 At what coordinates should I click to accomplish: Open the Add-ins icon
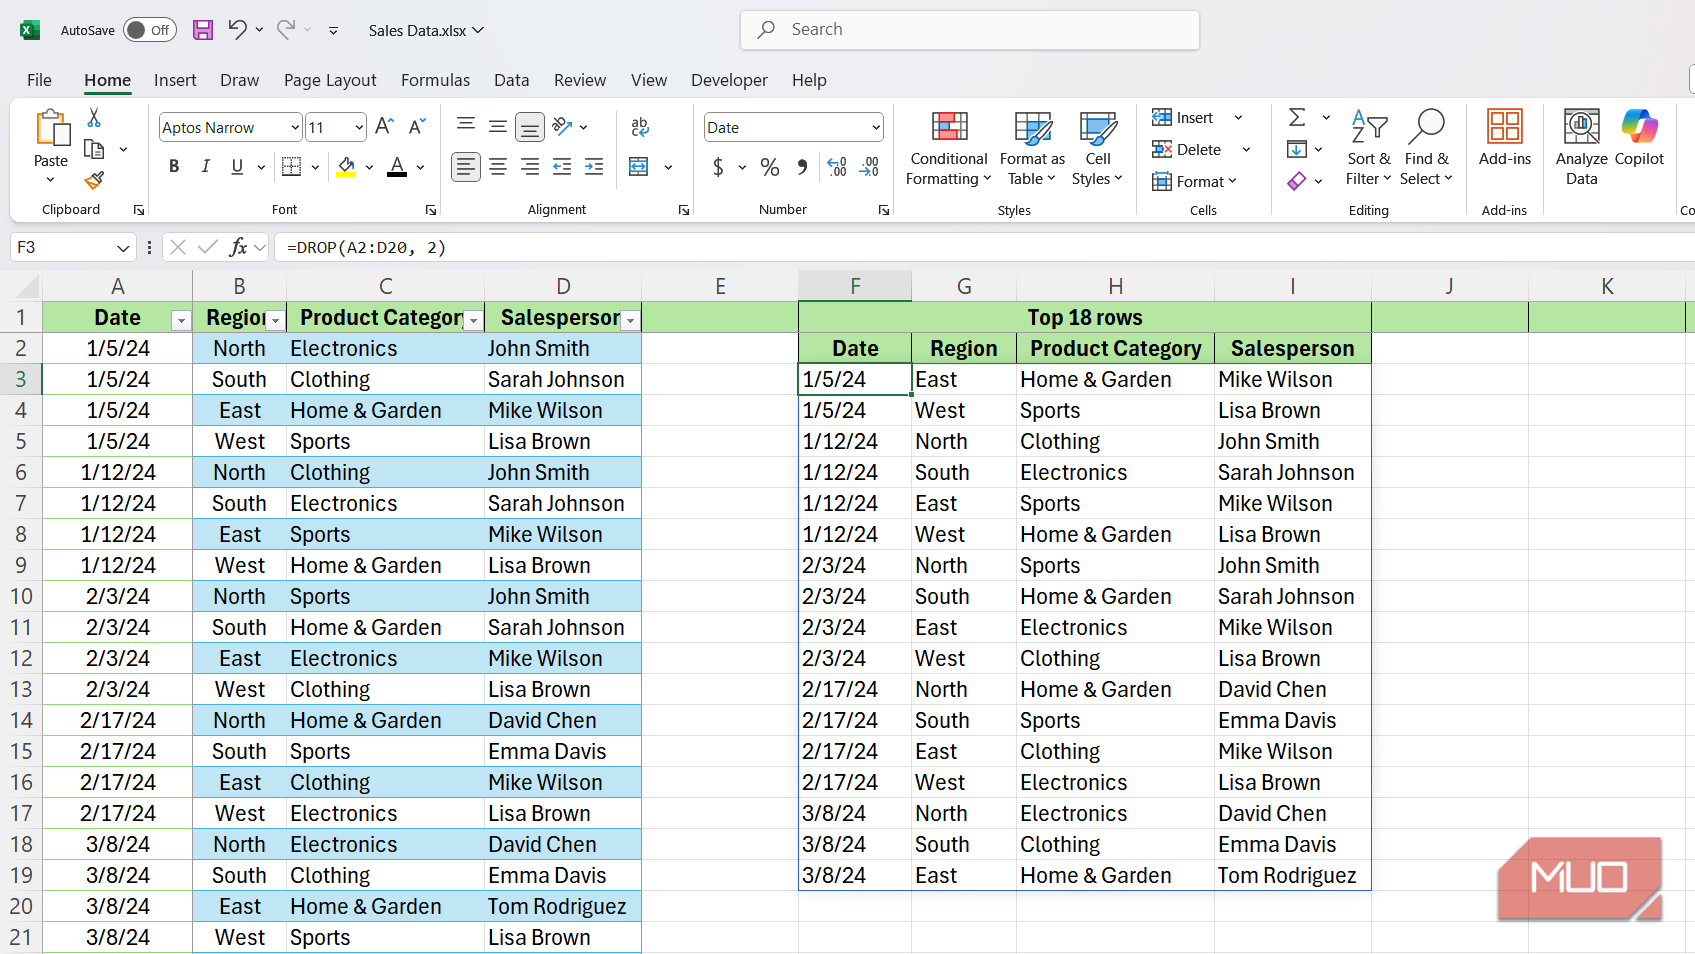tap(1505, 138)
